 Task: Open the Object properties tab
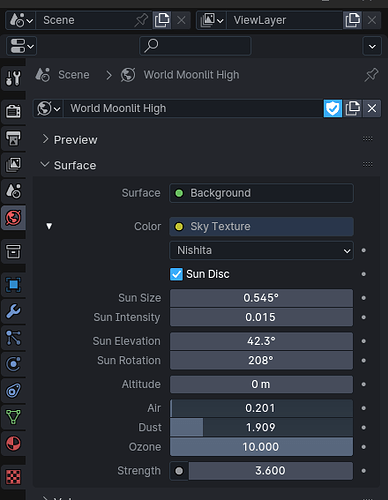13,285
